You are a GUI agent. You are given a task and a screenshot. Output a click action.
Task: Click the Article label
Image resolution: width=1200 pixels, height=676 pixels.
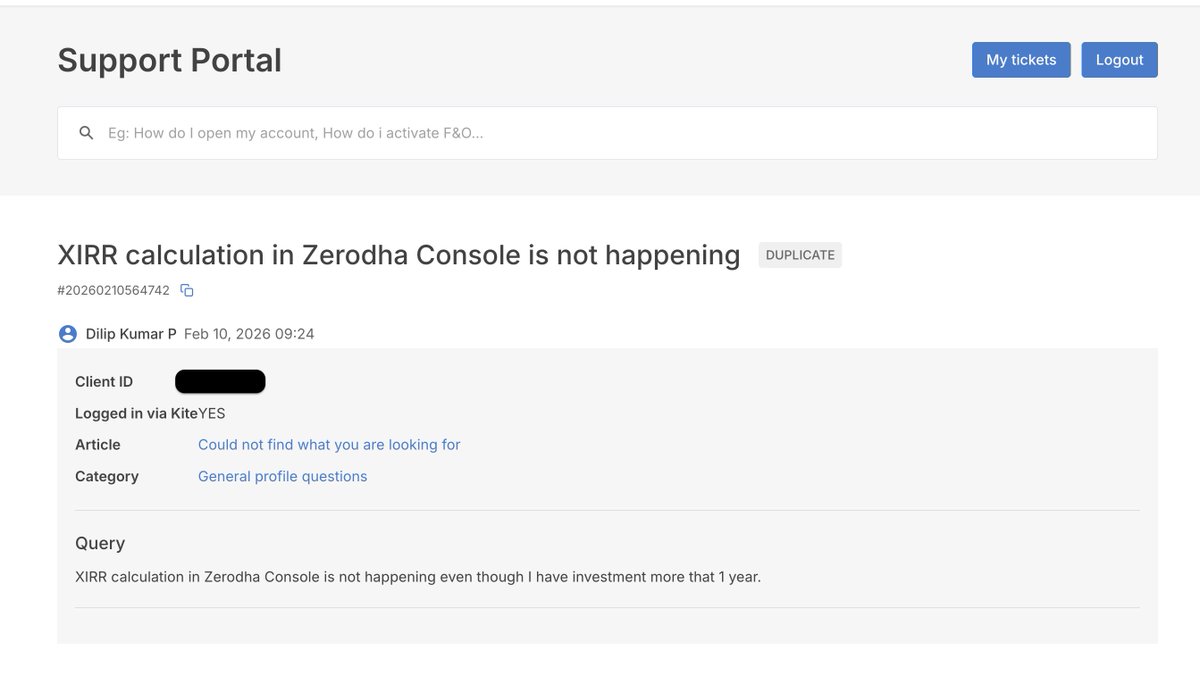[x=98, y=445]
